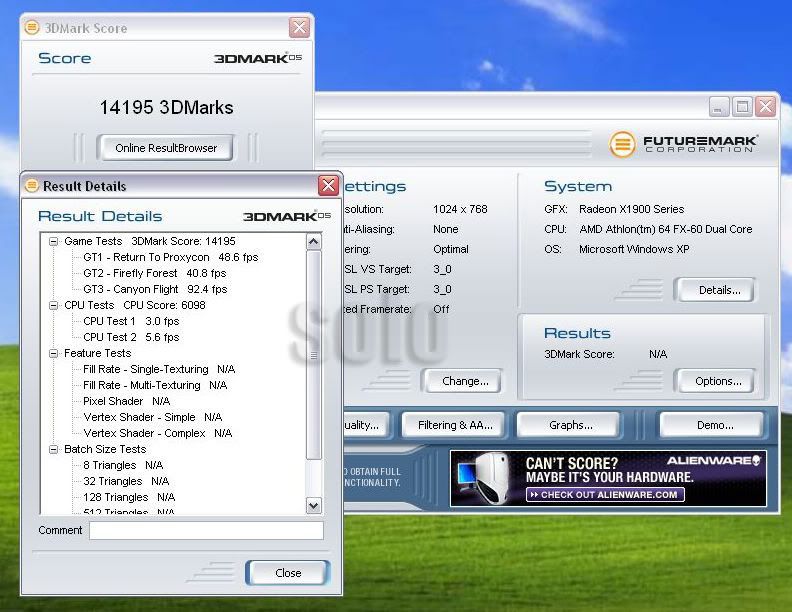Viewport: 792px width, 612px height.
Task: Click the 1024 x 768 resolution value
Action: pyautogui.click(x=460, y=209)
